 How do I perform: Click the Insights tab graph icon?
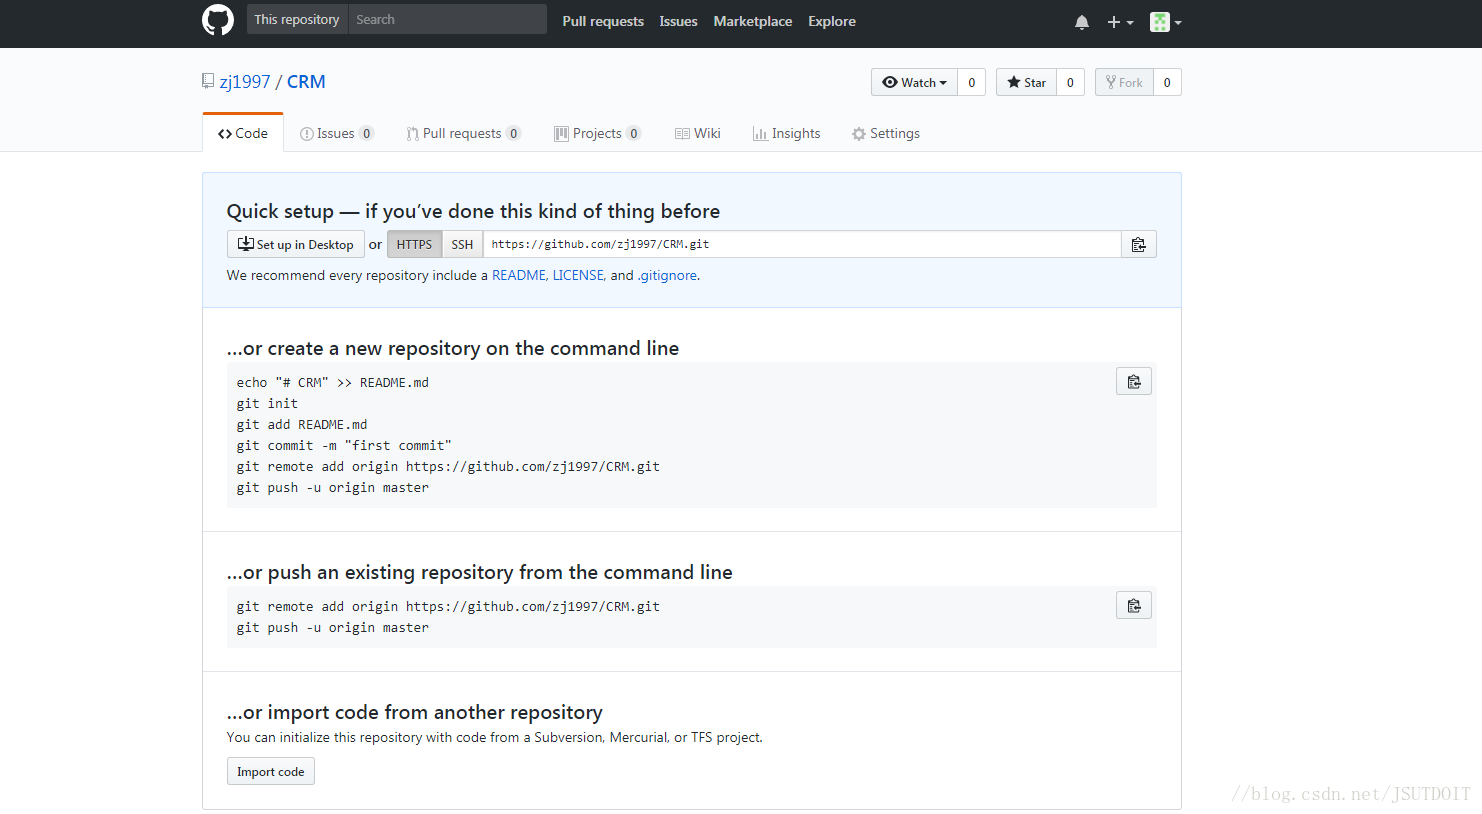[x=760, y=134]
